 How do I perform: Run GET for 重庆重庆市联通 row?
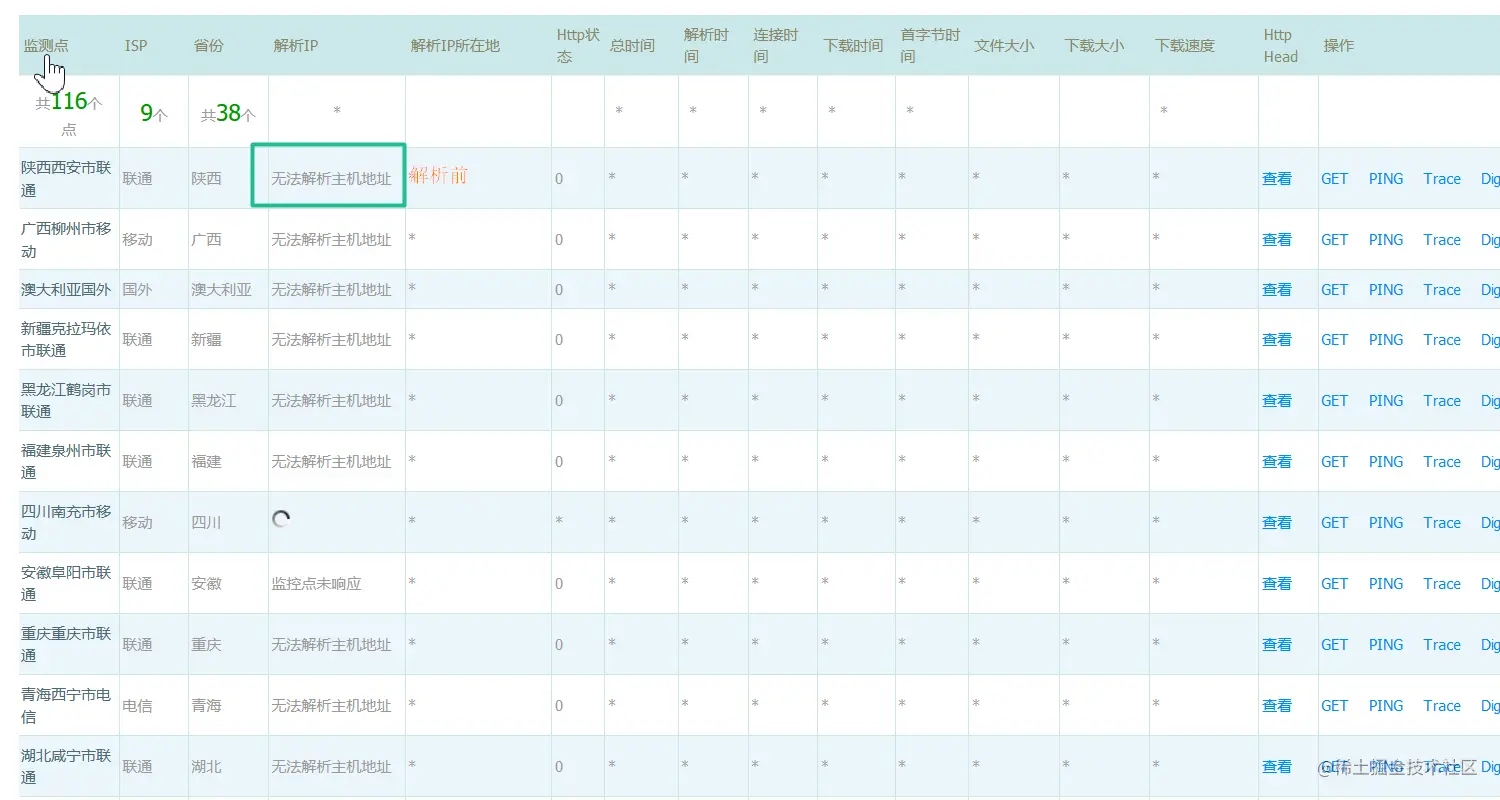tap(1334, 645)
